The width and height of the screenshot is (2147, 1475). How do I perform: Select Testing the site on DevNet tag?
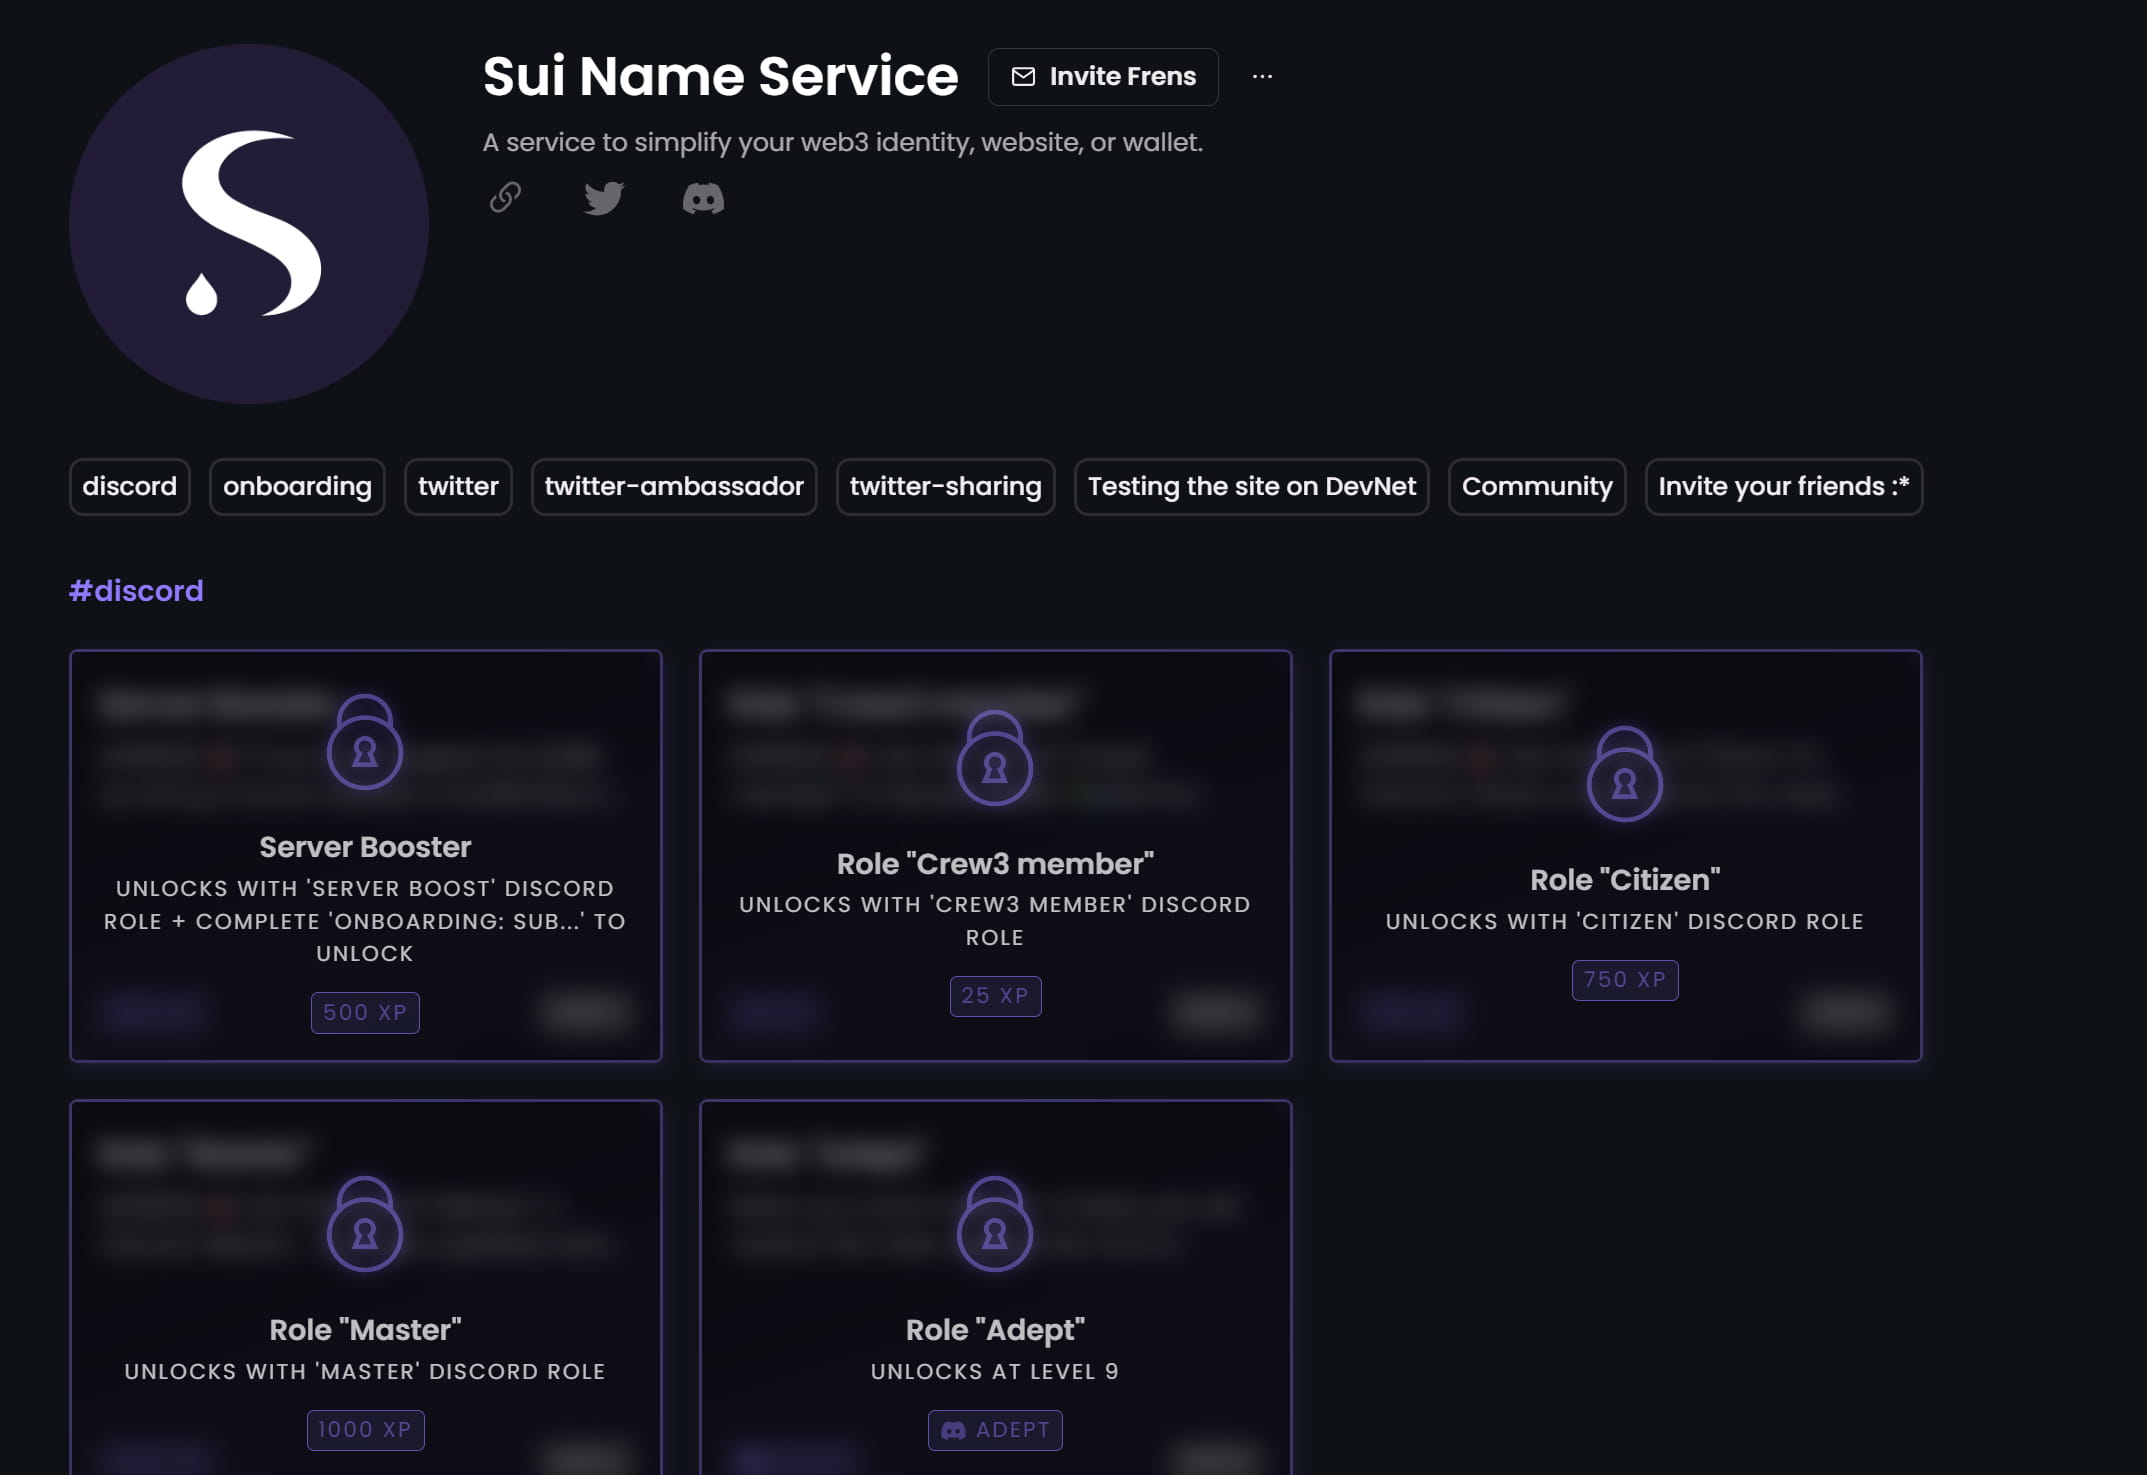pyautogui.click(x=1251, y=487)
